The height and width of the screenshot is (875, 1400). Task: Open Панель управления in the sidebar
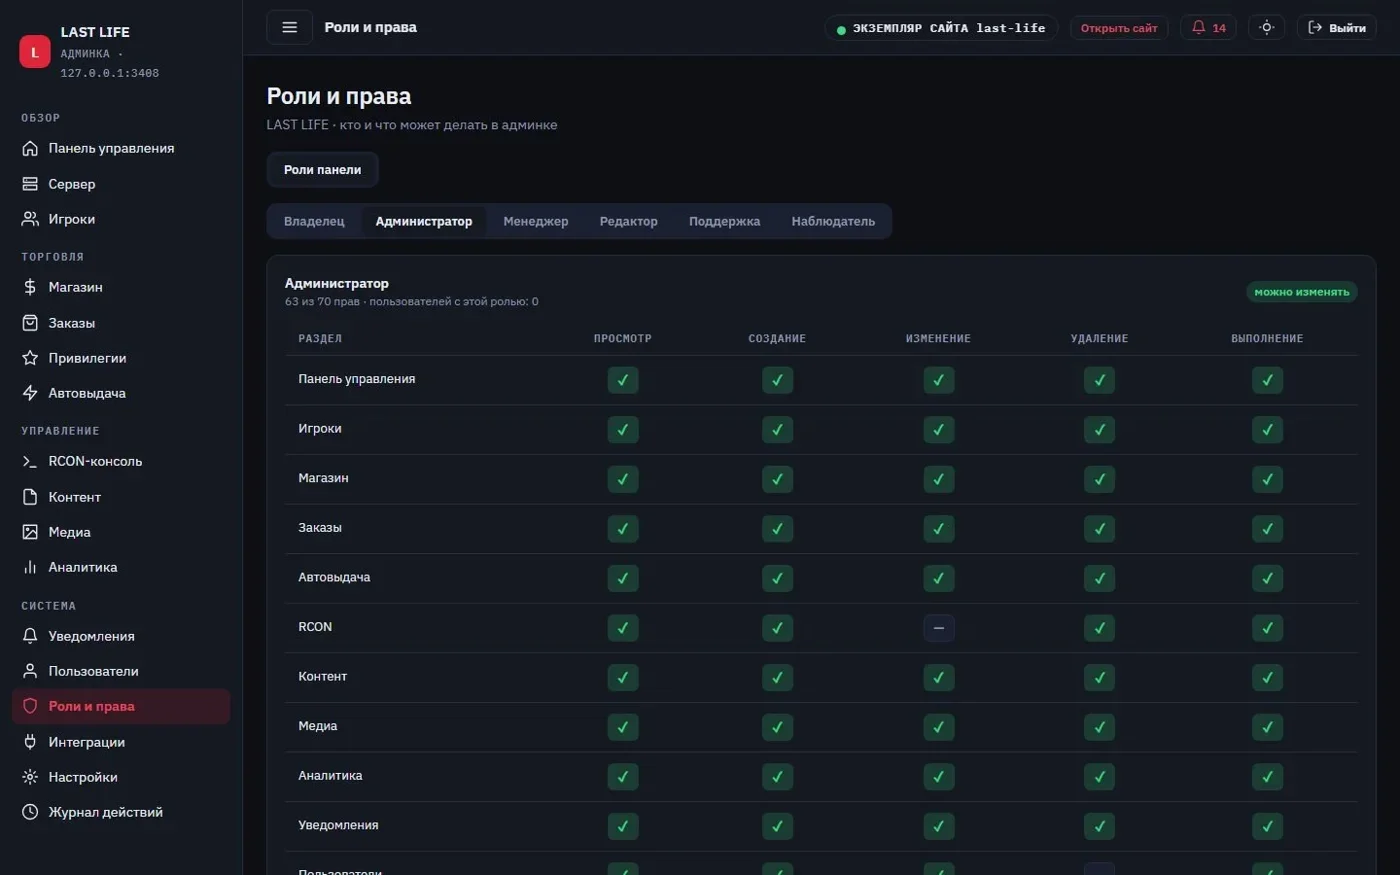[x=121, y=148]
